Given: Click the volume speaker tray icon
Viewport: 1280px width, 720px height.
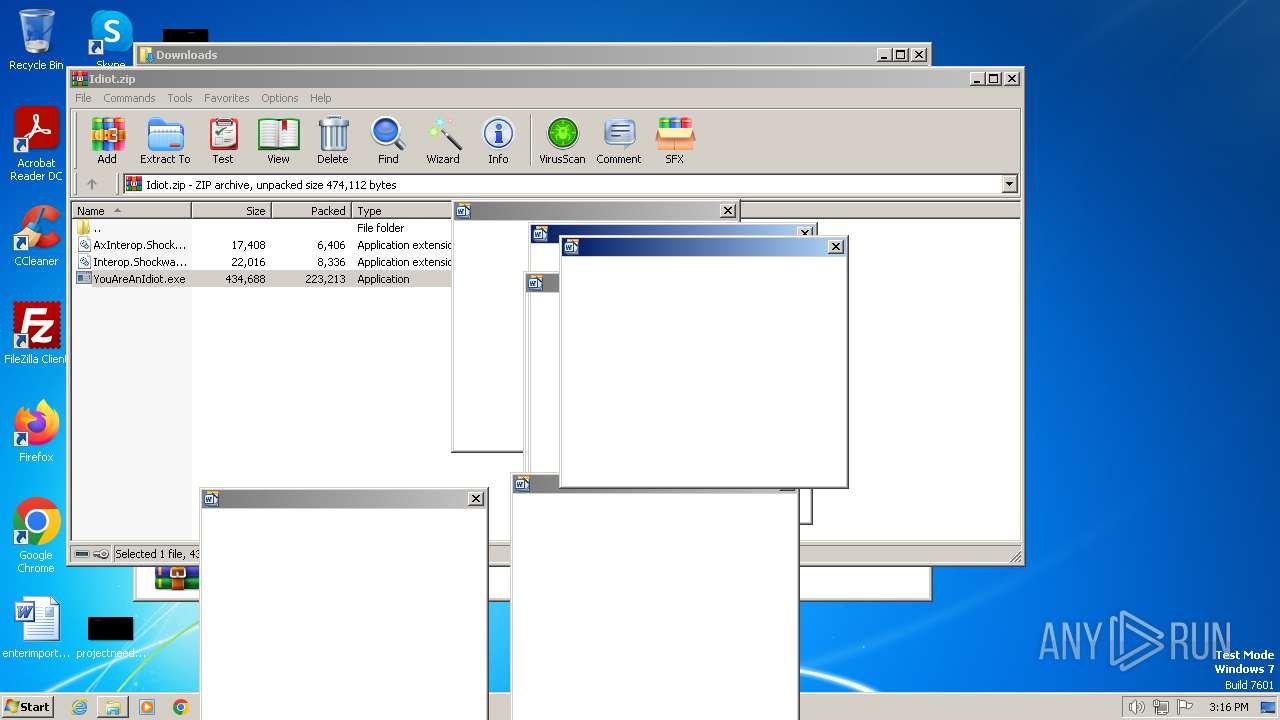Looking at the screenshot, I should pos(1136,707).
